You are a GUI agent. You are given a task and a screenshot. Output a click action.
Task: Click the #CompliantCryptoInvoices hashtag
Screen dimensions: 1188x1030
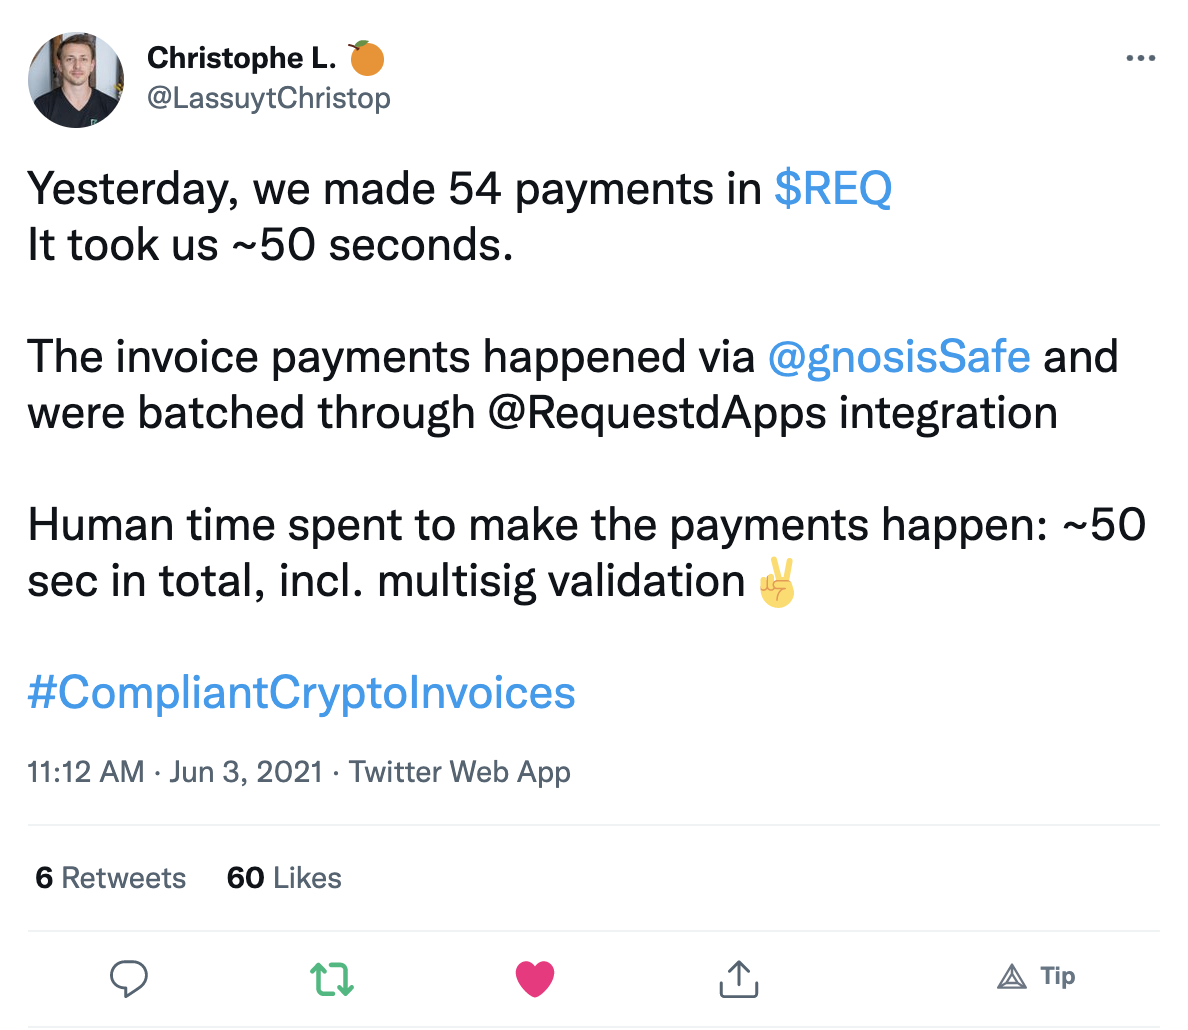(301, 693)
